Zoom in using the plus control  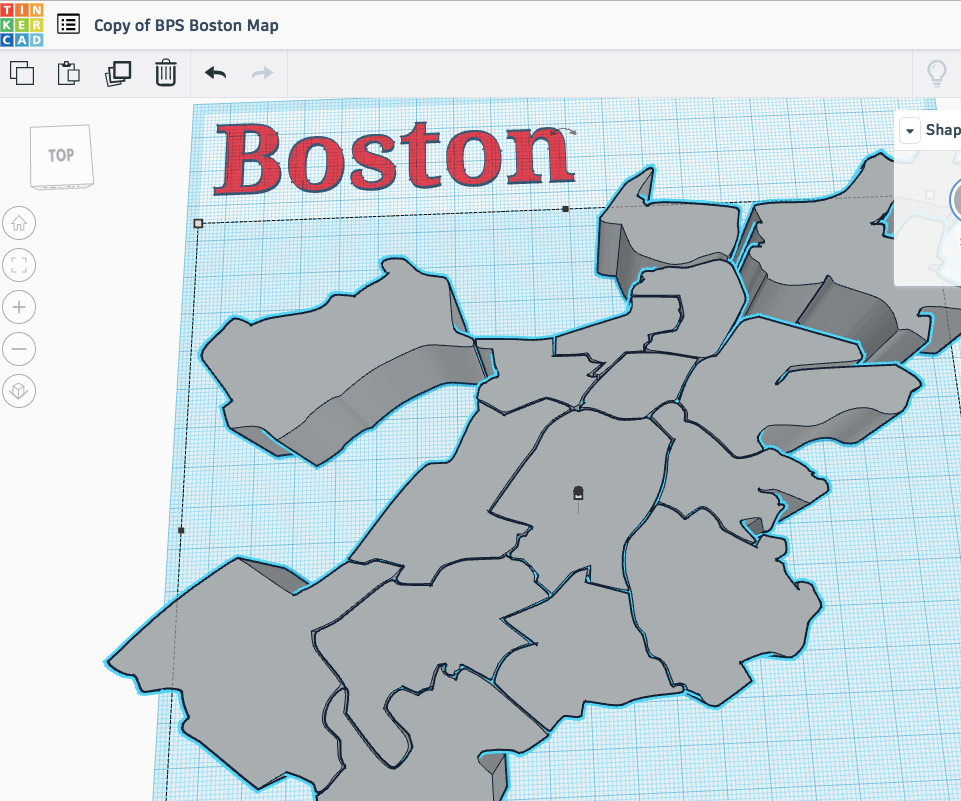(x=19, y=307)
